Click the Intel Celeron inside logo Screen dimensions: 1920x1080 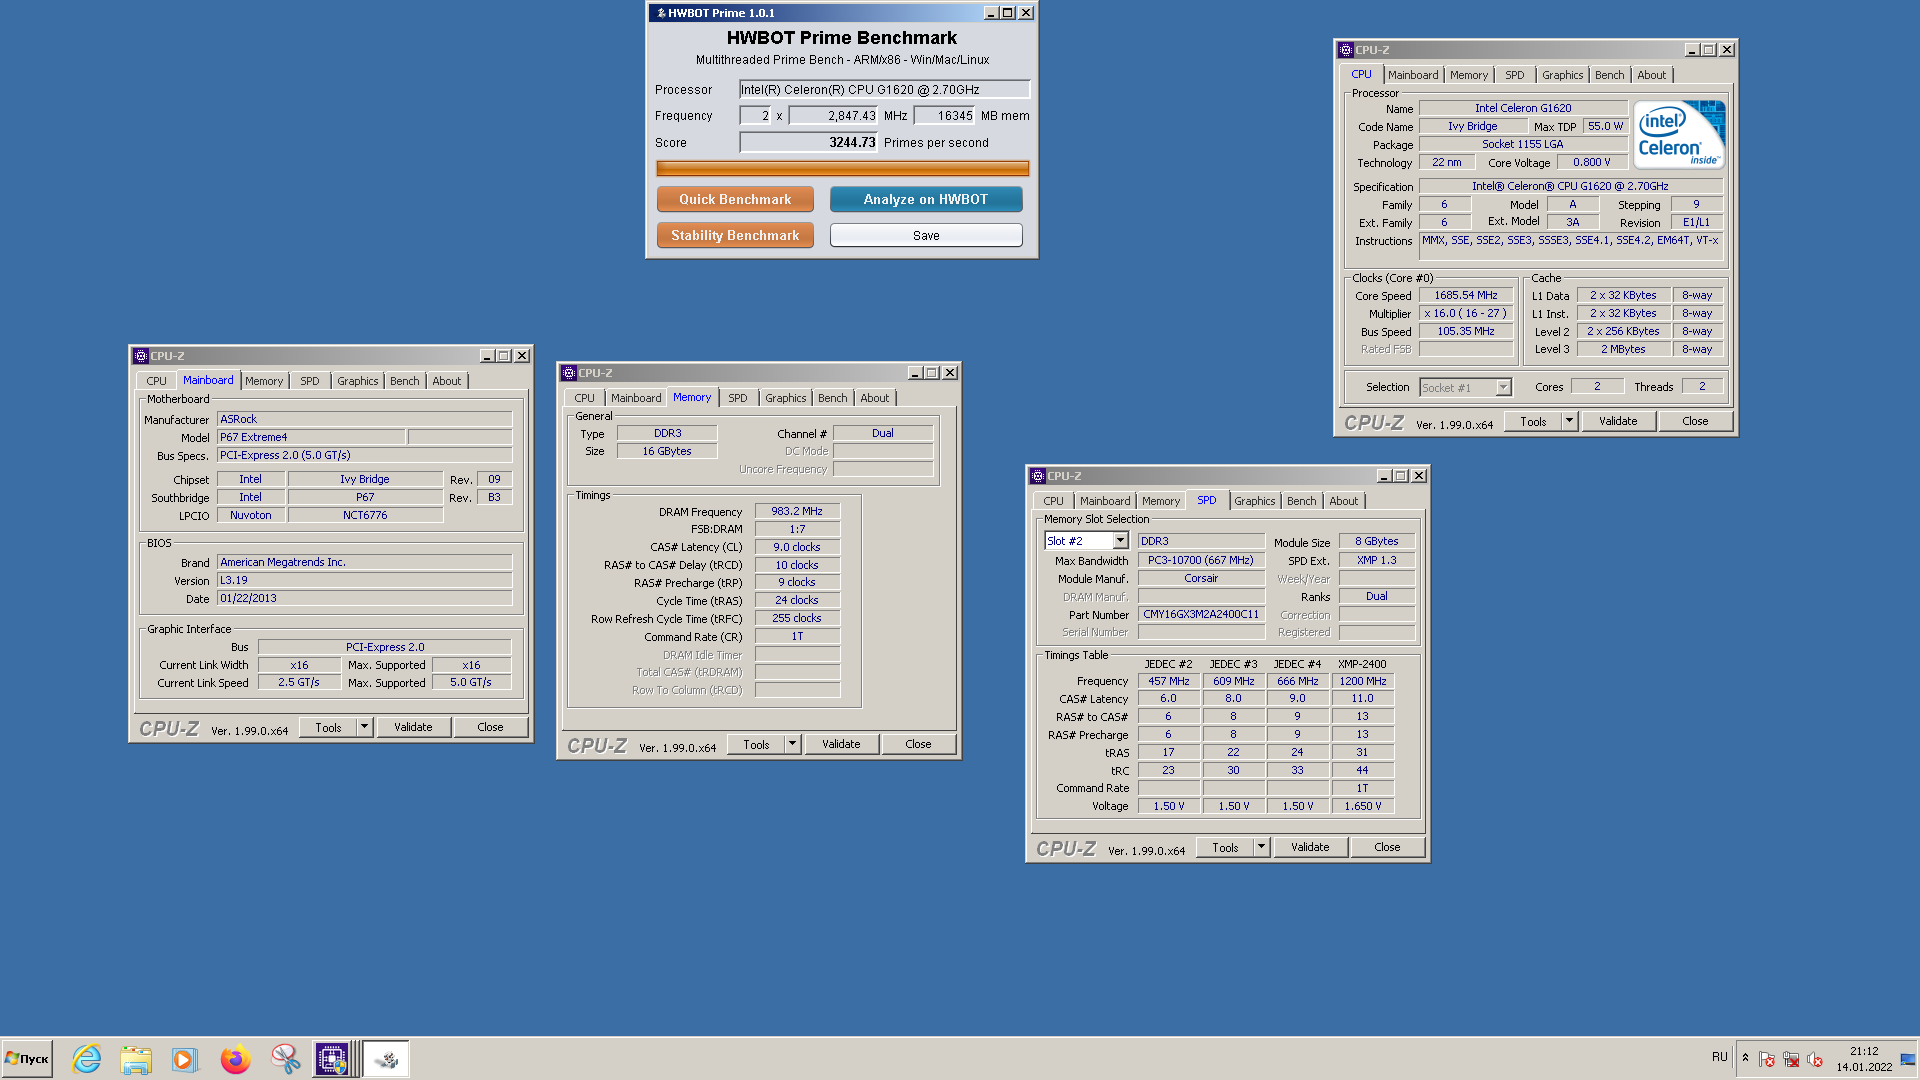[1679, 134]
